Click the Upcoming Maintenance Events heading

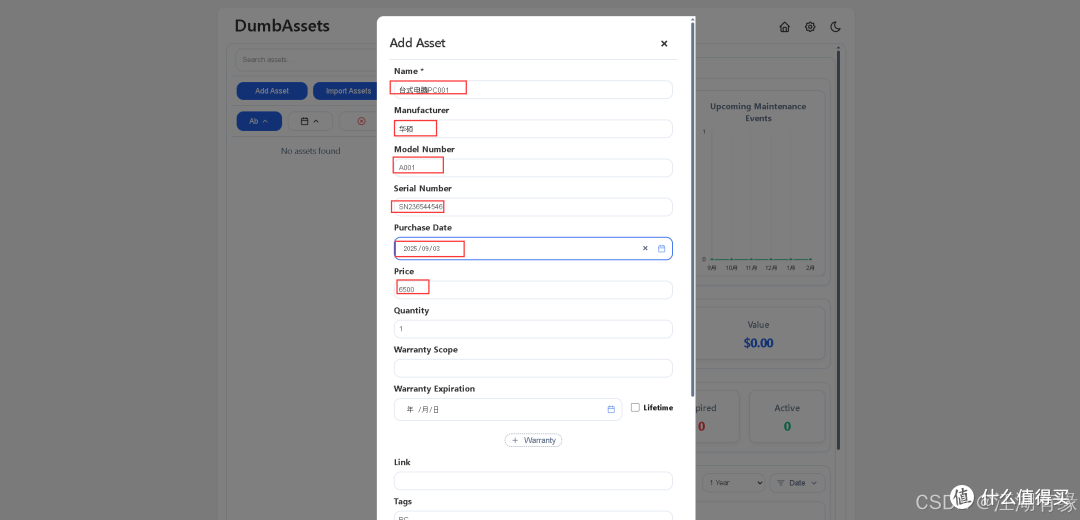pos(758,112)
